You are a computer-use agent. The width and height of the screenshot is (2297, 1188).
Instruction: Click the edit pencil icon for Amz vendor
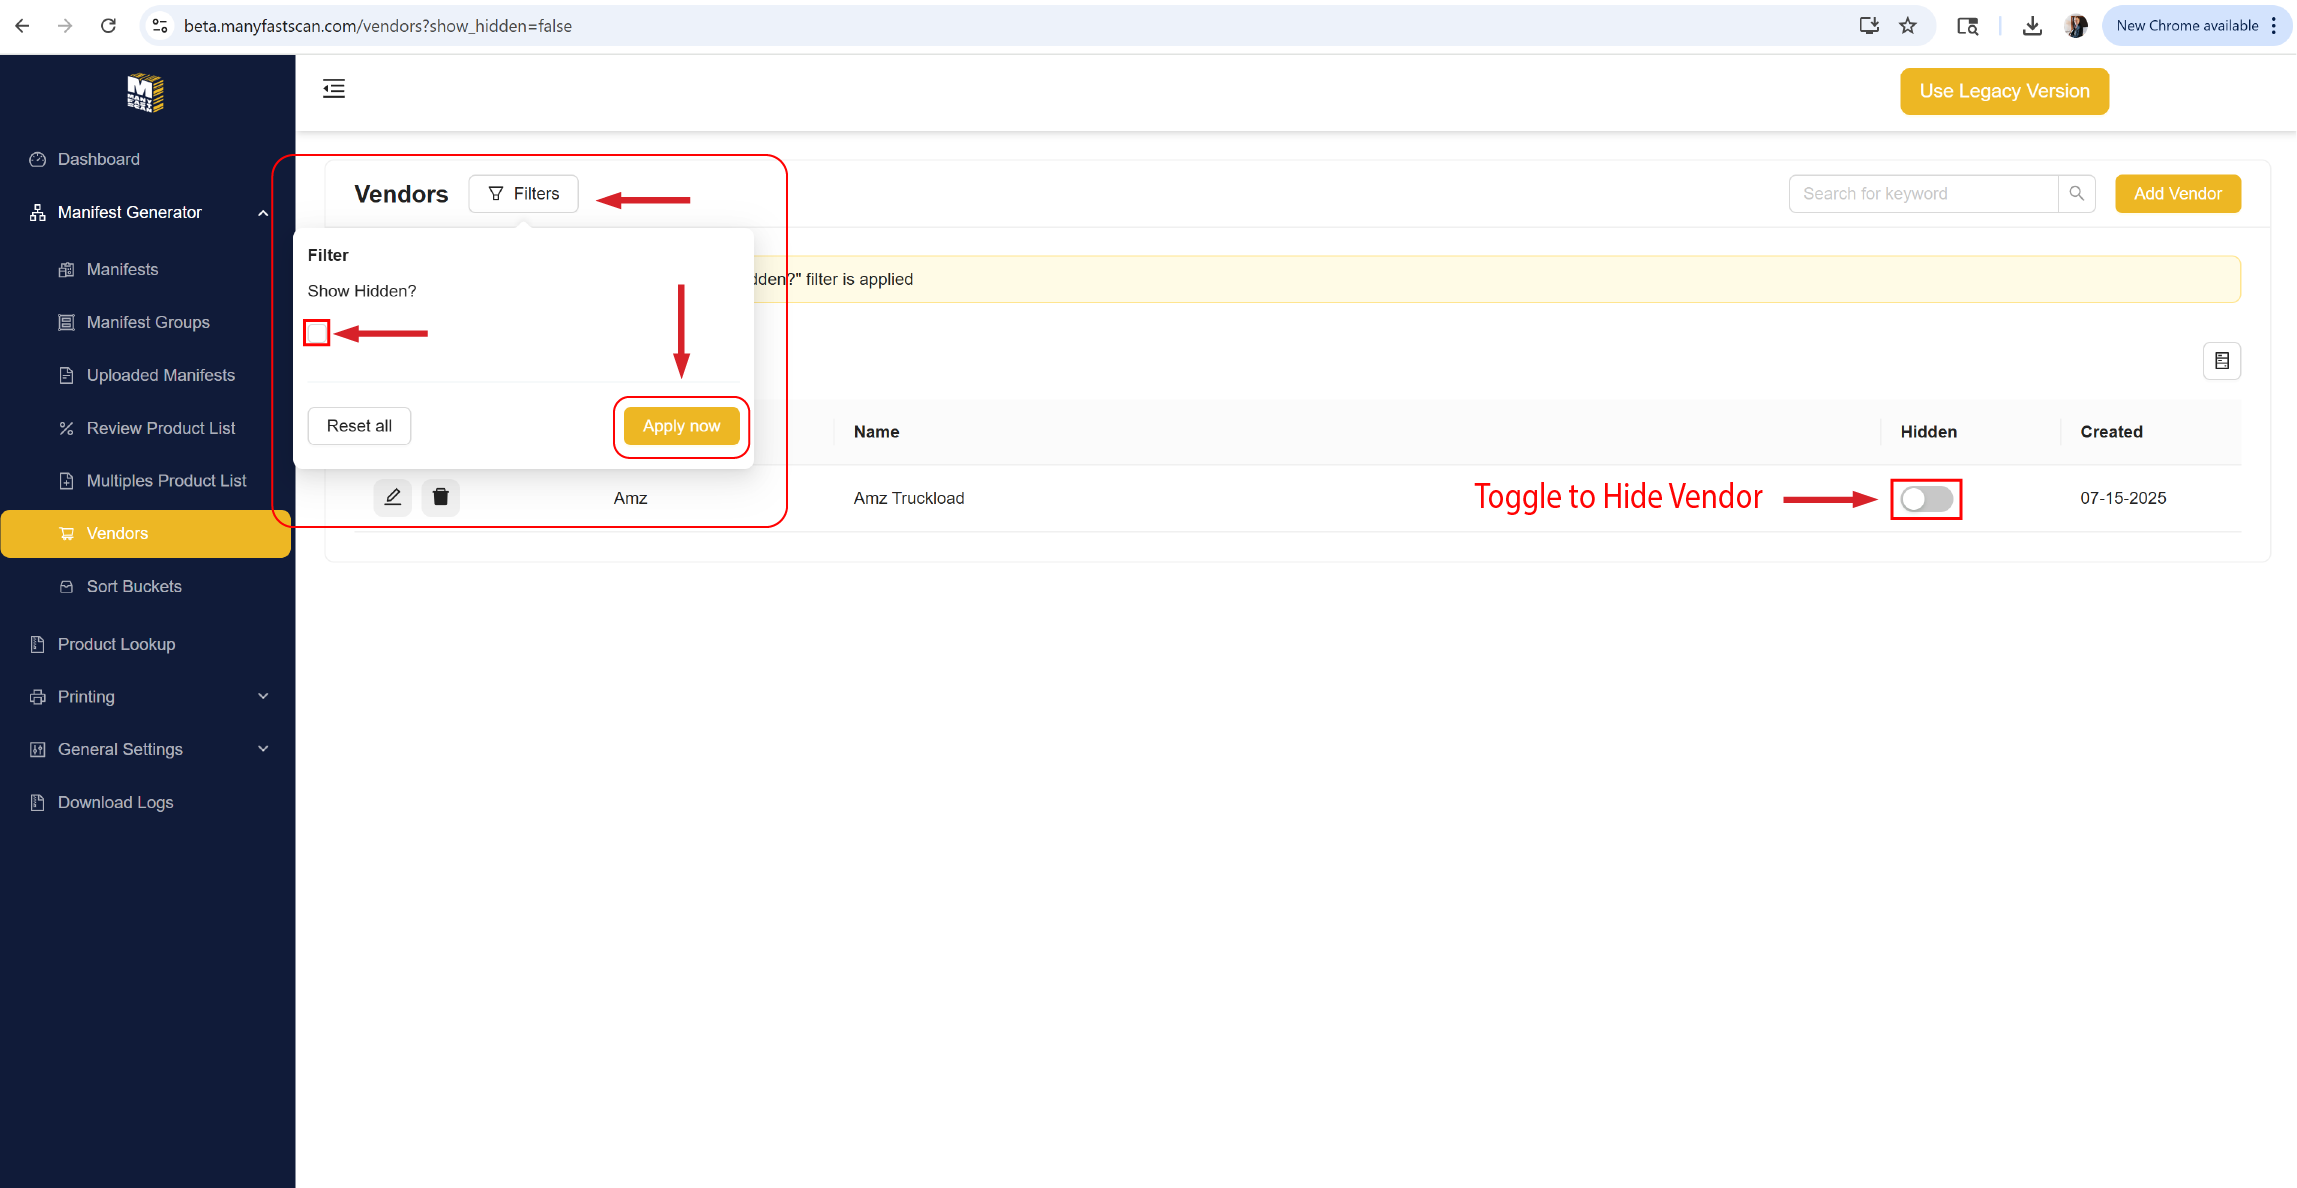click(x=392, y=497)
